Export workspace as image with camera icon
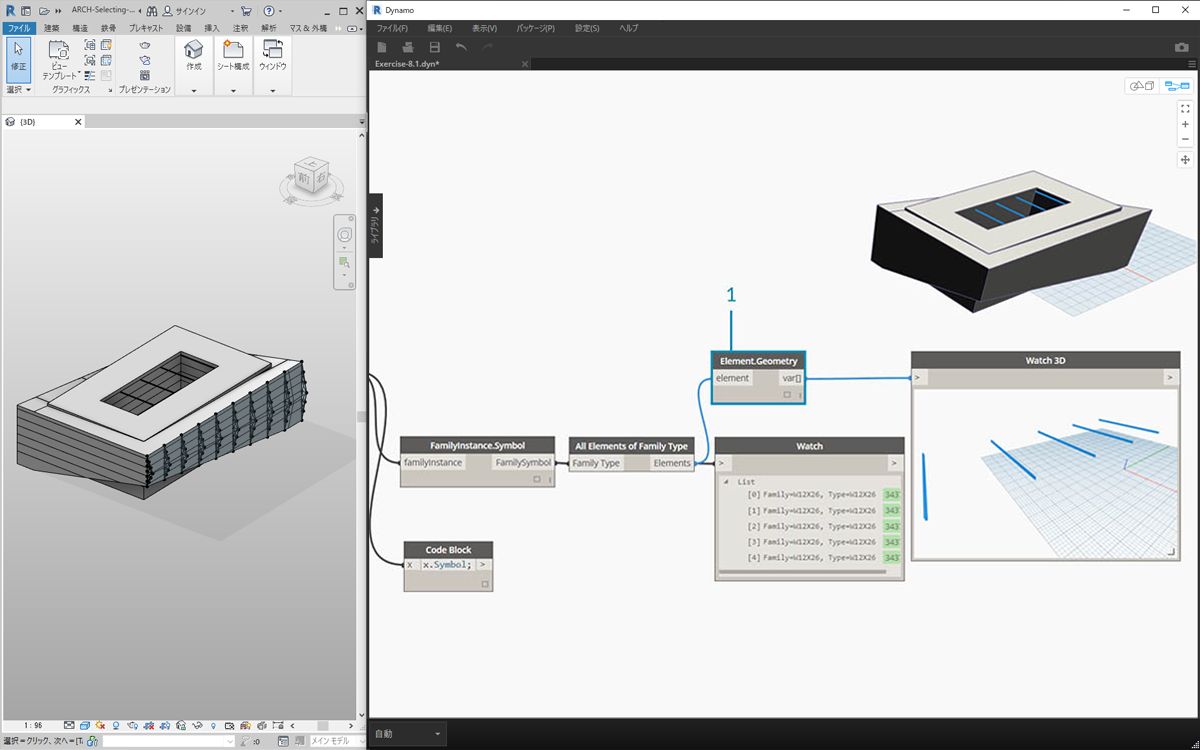1200x750 pixels. 1182,47
